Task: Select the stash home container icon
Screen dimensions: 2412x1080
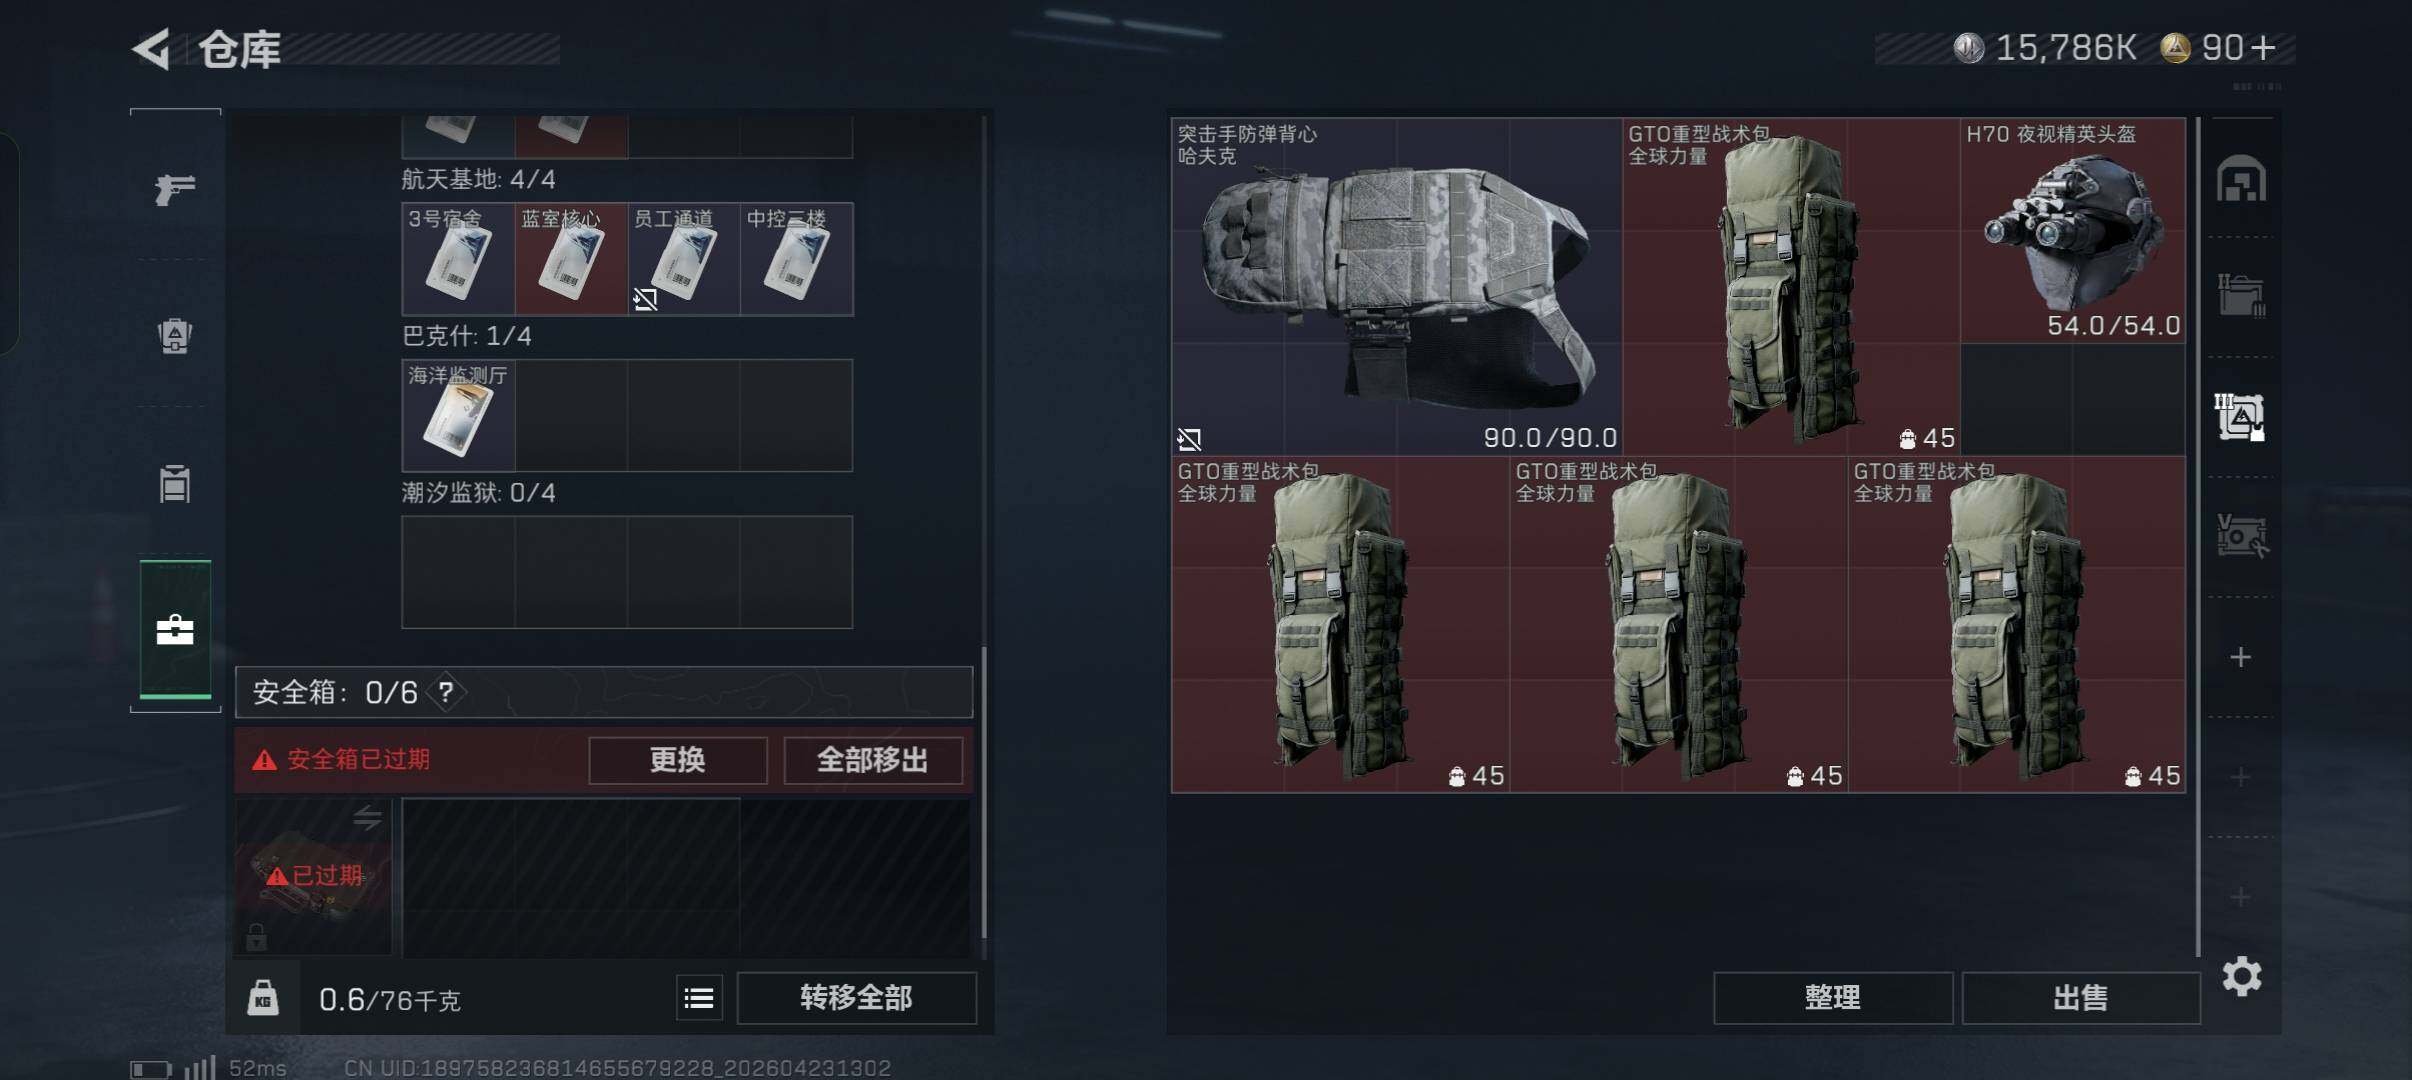Action: pyautogui.click(x=2241, y=180)
